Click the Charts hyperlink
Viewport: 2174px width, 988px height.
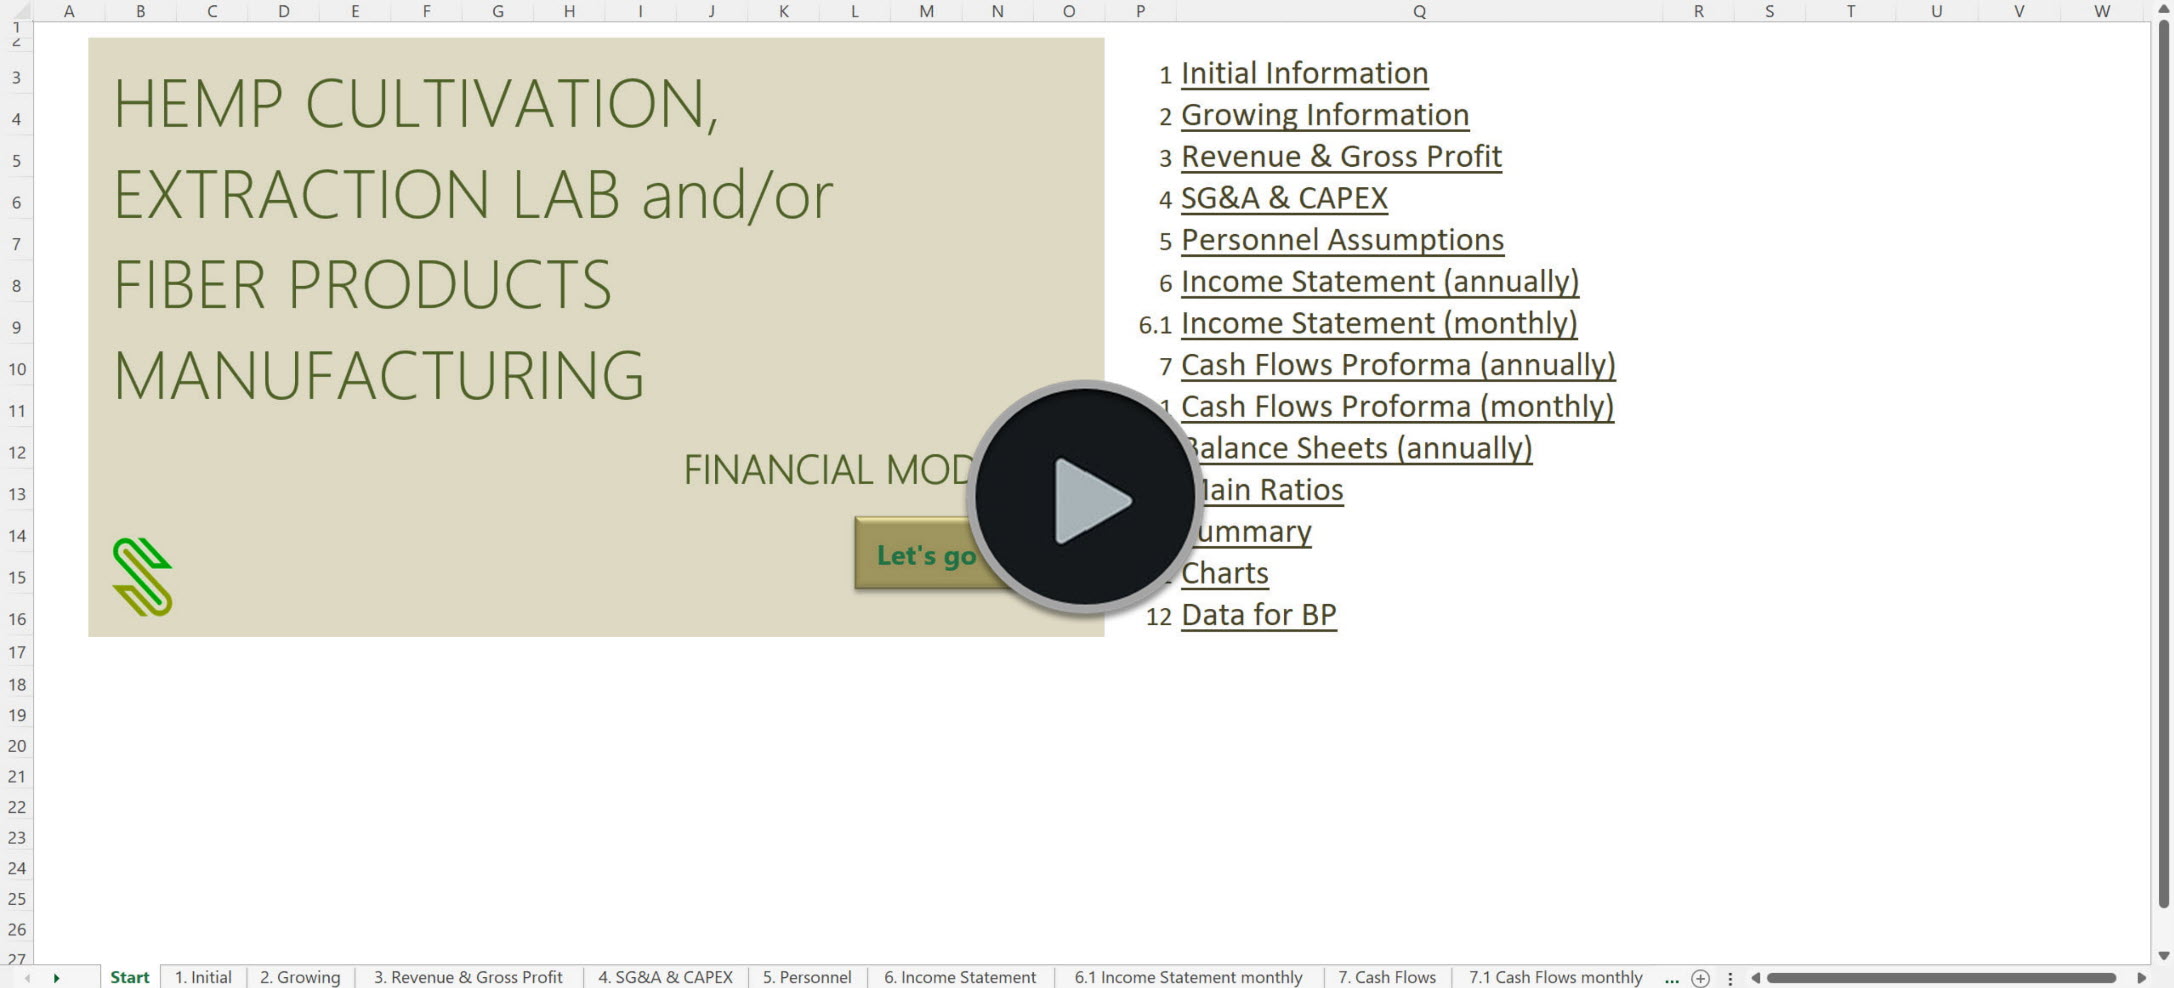[x=1223, y=572]
